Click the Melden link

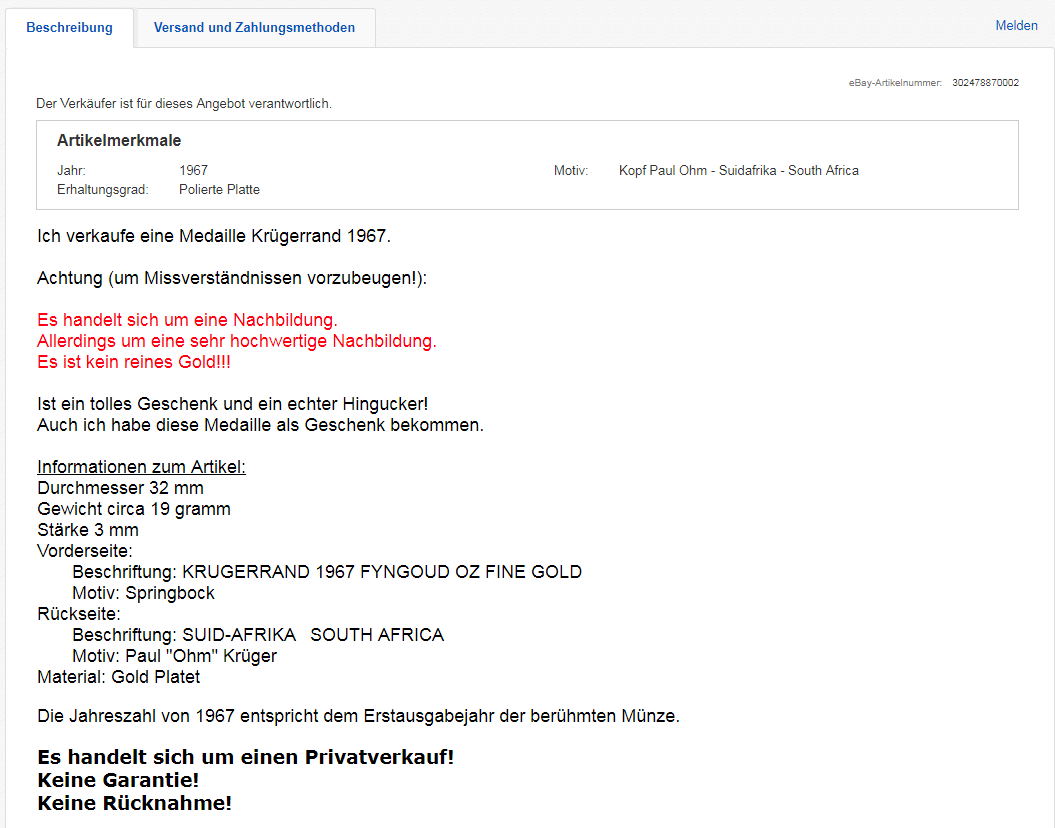[1016, 26]
